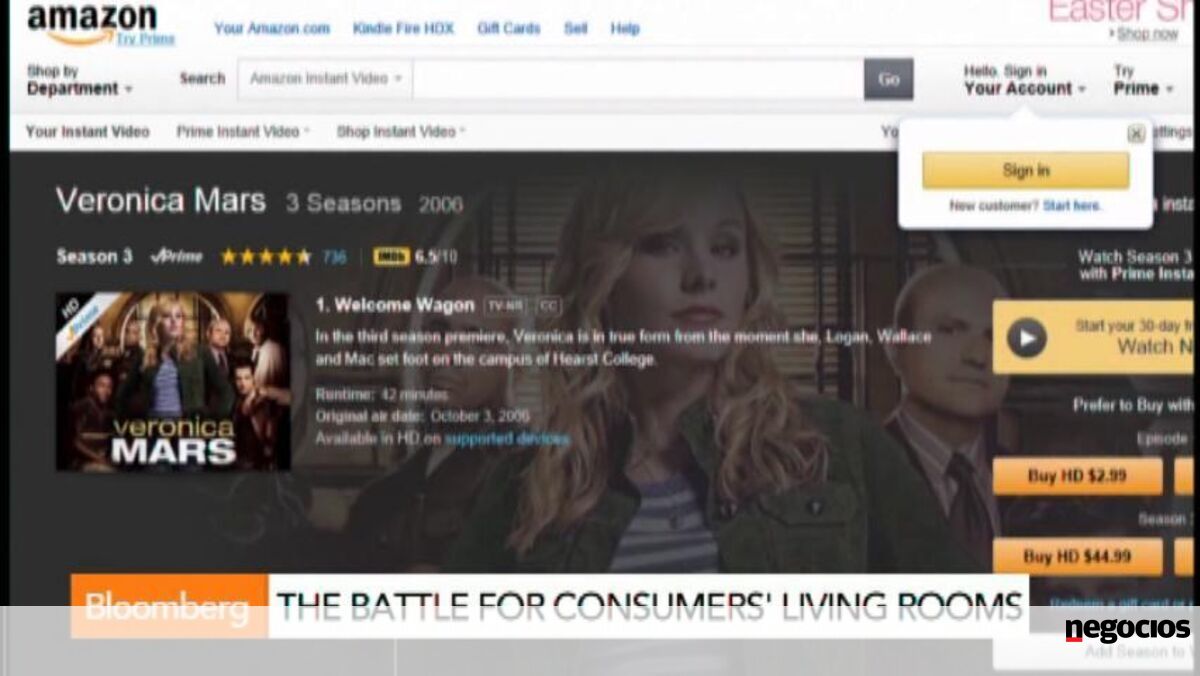
Task: Expand the Prime Instant Video menu
Action: [243, 131]
